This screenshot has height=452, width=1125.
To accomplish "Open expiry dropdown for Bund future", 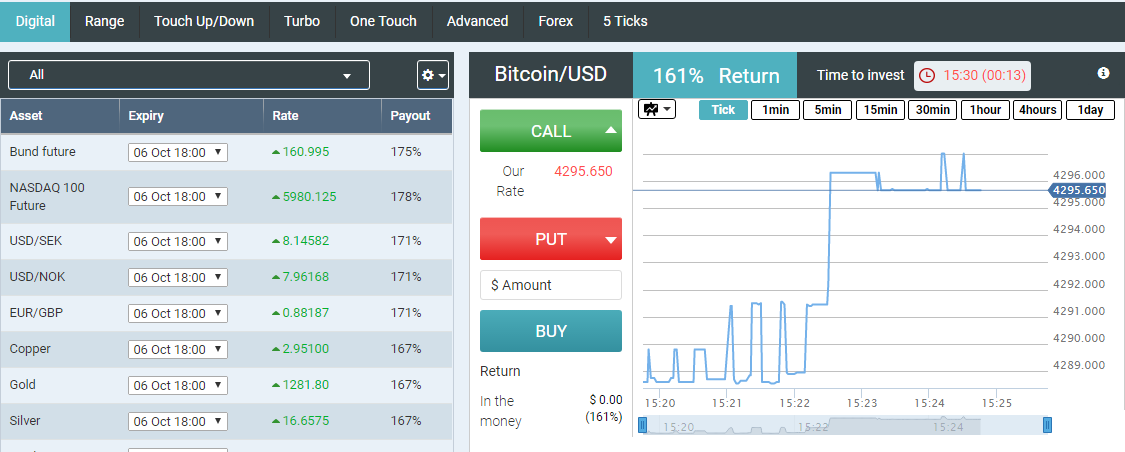I will 178,152.
